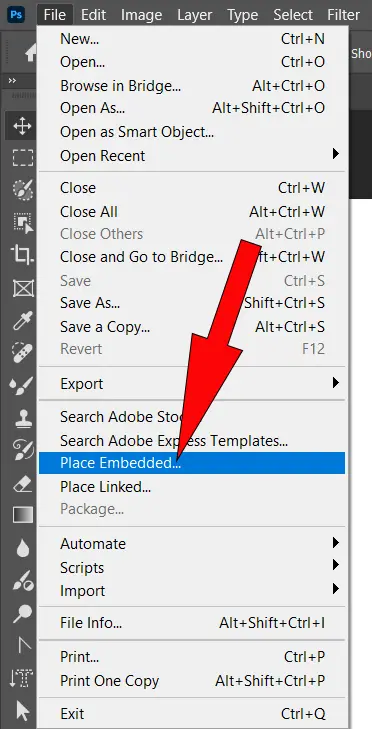This screenshot has width=372, height=729.
Task: Select the Rectangular Marquee tool
Action: click(22, 158)
